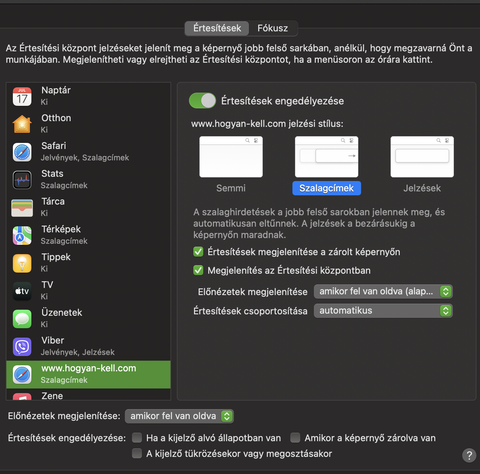Open the bottom 'amikor fel van oldva' dropdown
This screenshot has width=480, height=474.
[x=179, y=416]
